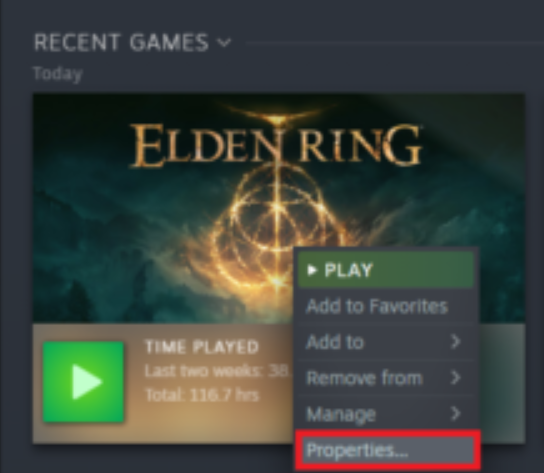
Task: Expand the Add to arrow chevron
Action: pos(456,341)
